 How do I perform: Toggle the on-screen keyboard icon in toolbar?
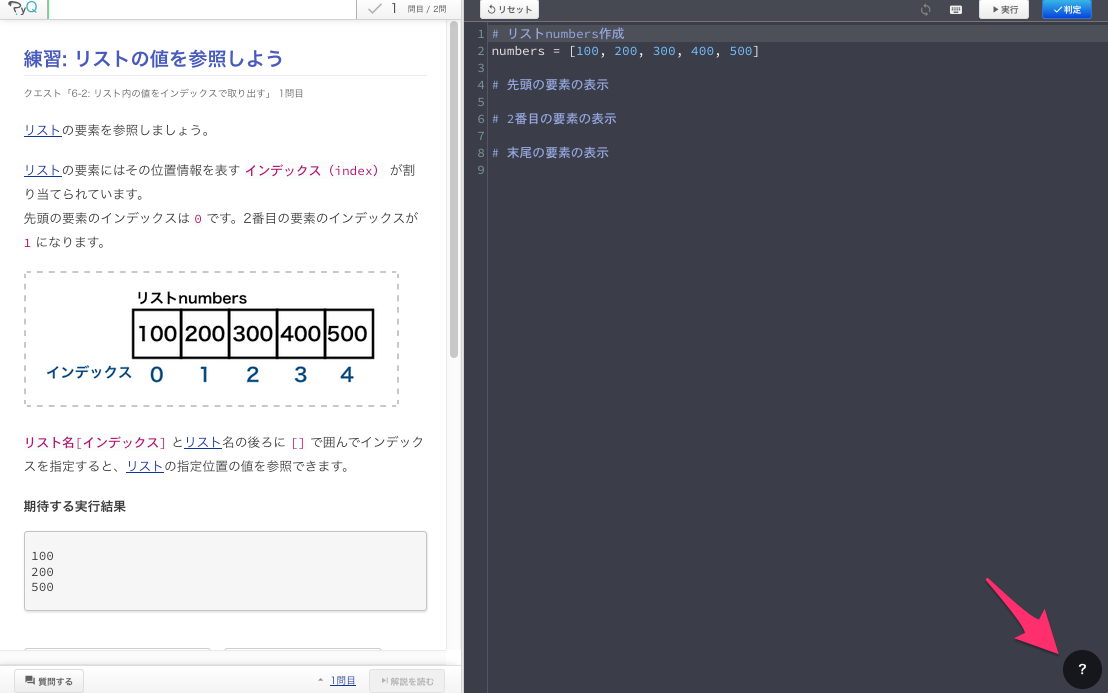click(x=955, y=10)
